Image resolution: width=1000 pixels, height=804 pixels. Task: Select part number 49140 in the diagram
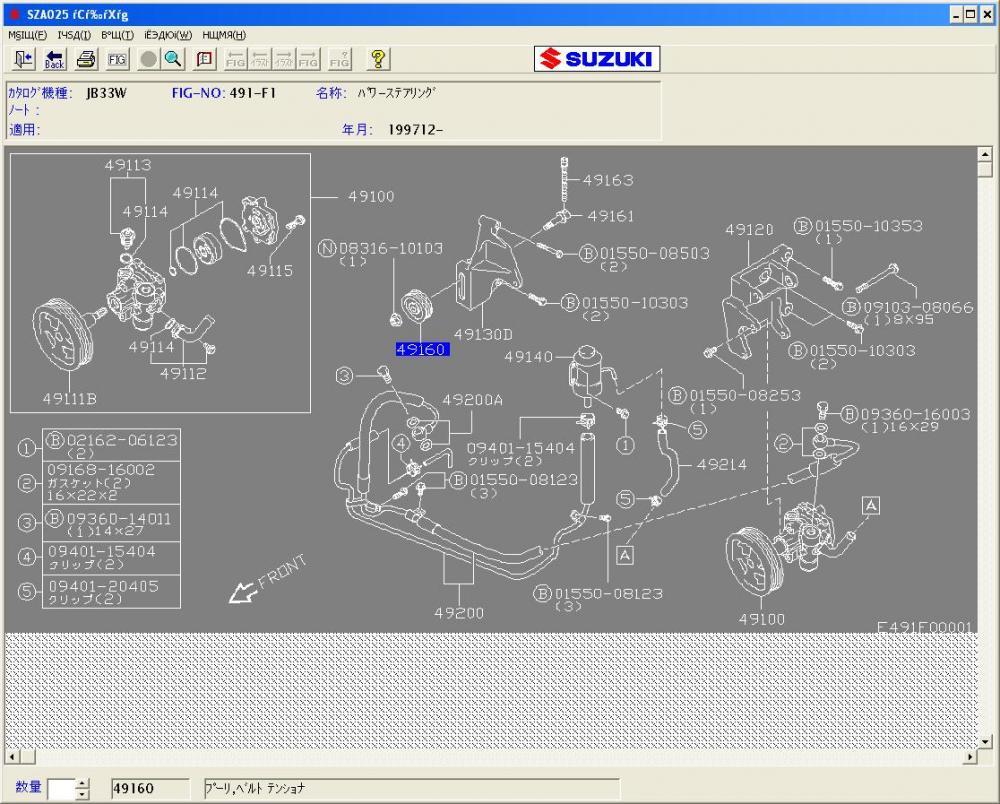(528, 356)
